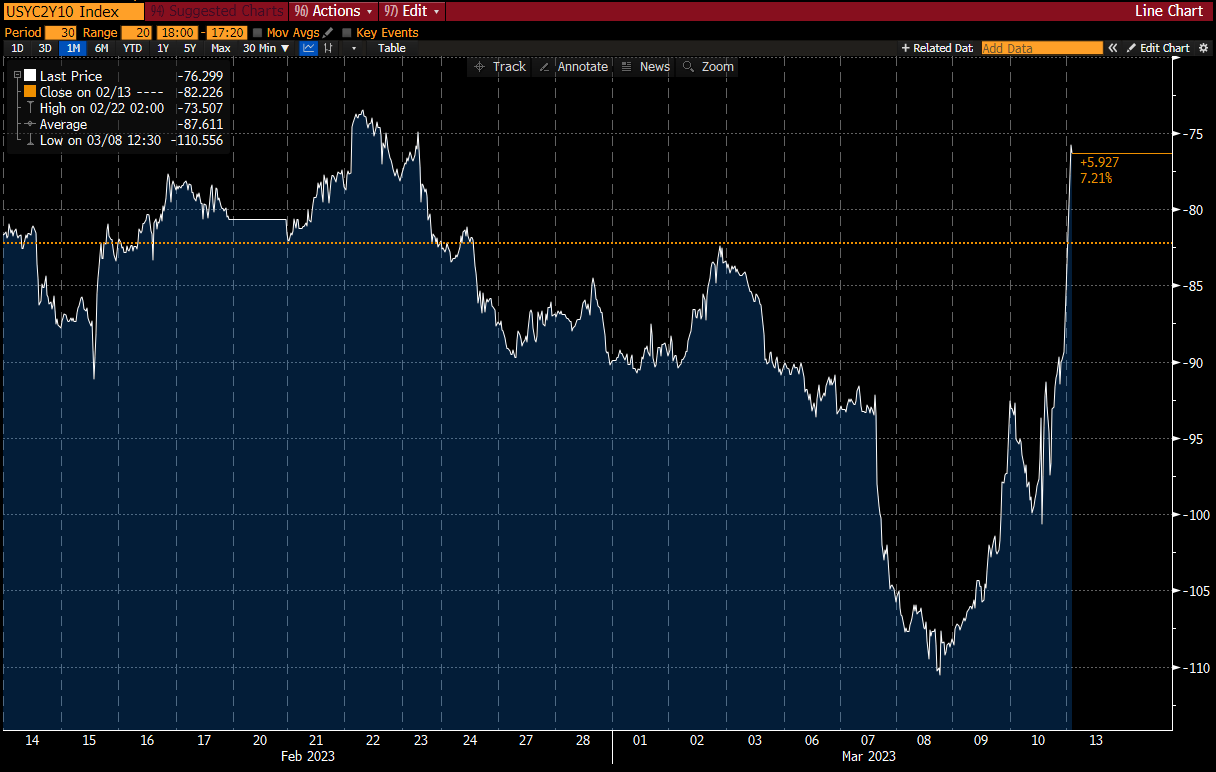Enable the Key Events checkbox

[348, 32]
